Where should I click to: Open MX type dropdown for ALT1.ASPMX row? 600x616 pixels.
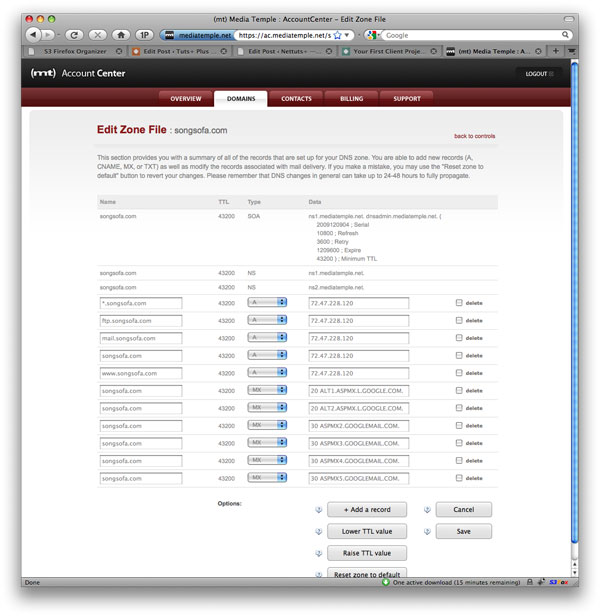click(x=267, y=390)
